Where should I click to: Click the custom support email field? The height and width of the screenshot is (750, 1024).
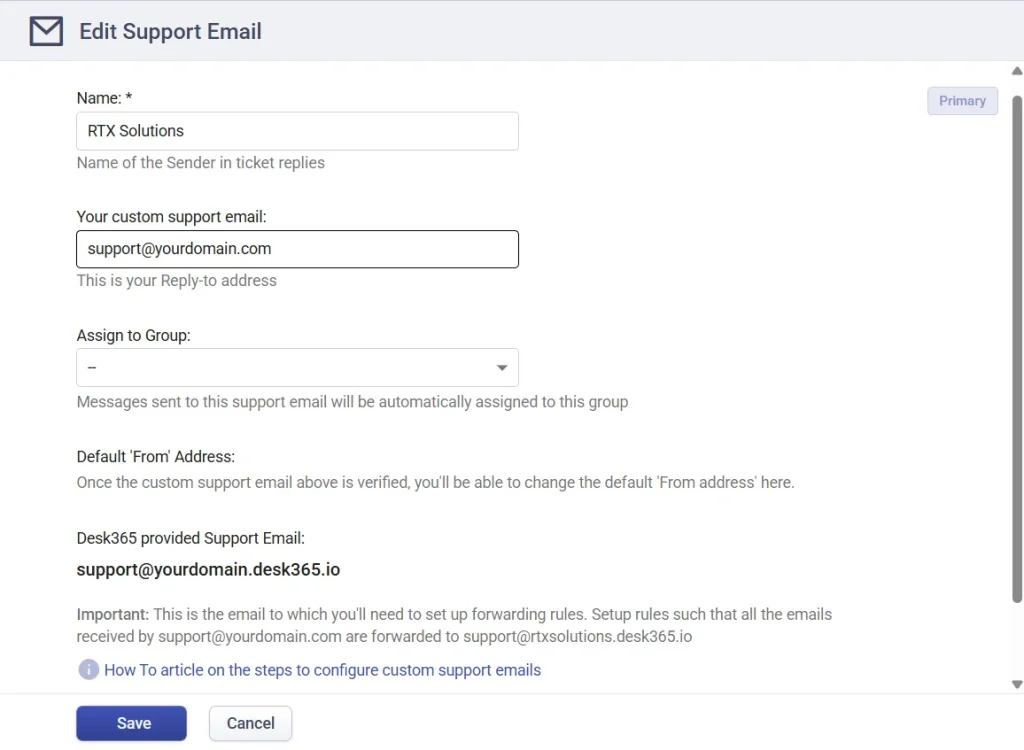(x=297, y=249)
